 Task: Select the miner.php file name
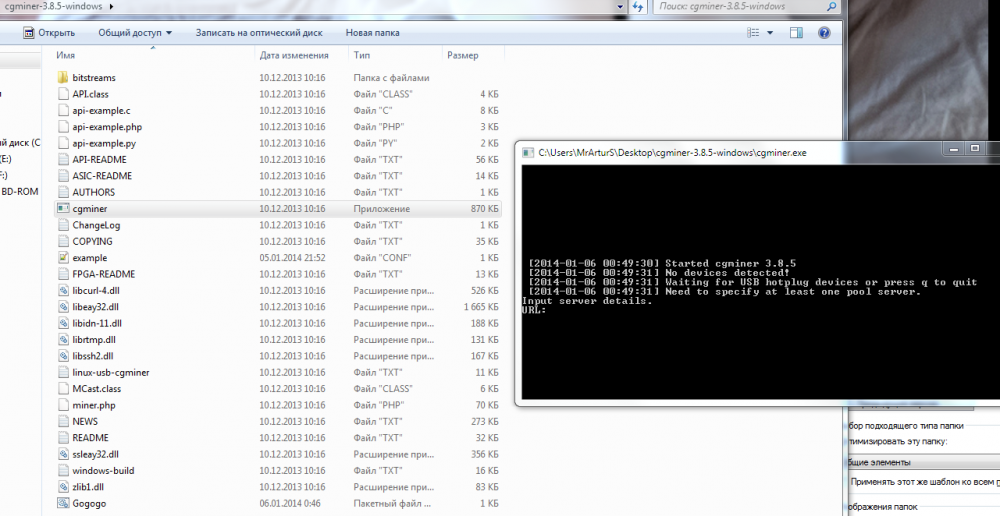[94, 405]
